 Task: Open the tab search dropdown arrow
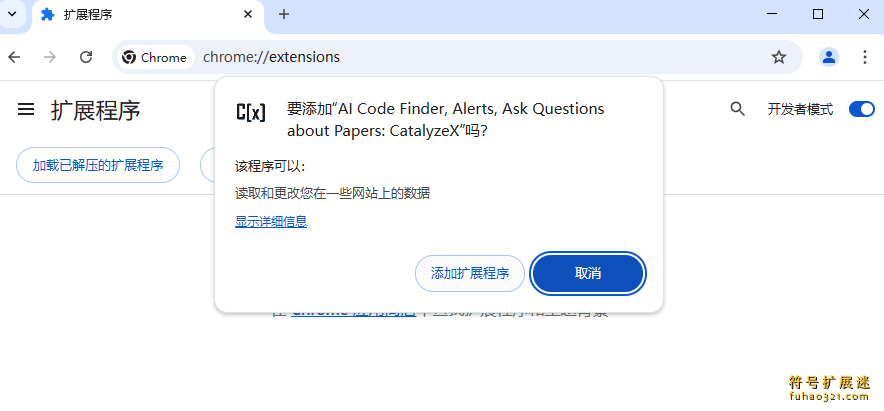pos(12,14)
